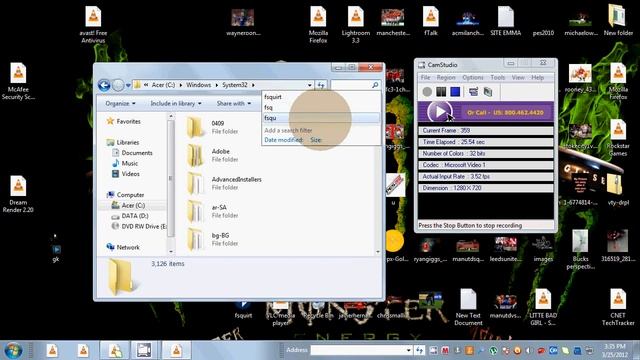
Task: Select the Rockstar Games desktop icon
Action: (618, 138)
